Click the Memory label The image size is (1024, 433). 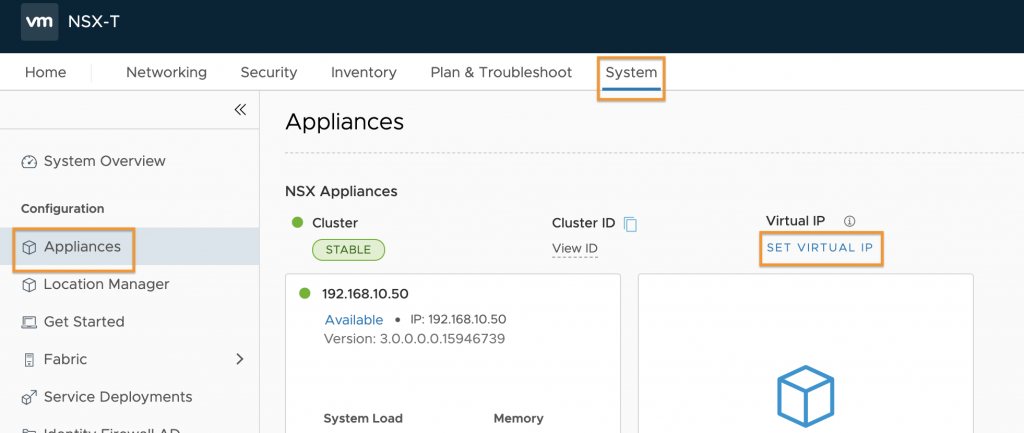519,419
